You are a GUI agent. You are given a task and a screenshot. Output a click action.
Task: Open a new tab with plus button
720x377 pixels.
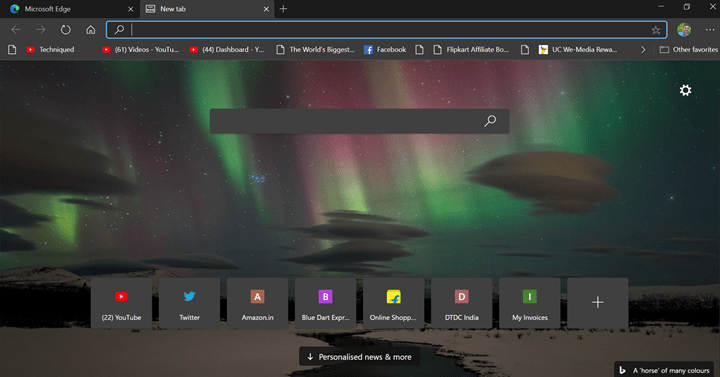pos(283,9)
